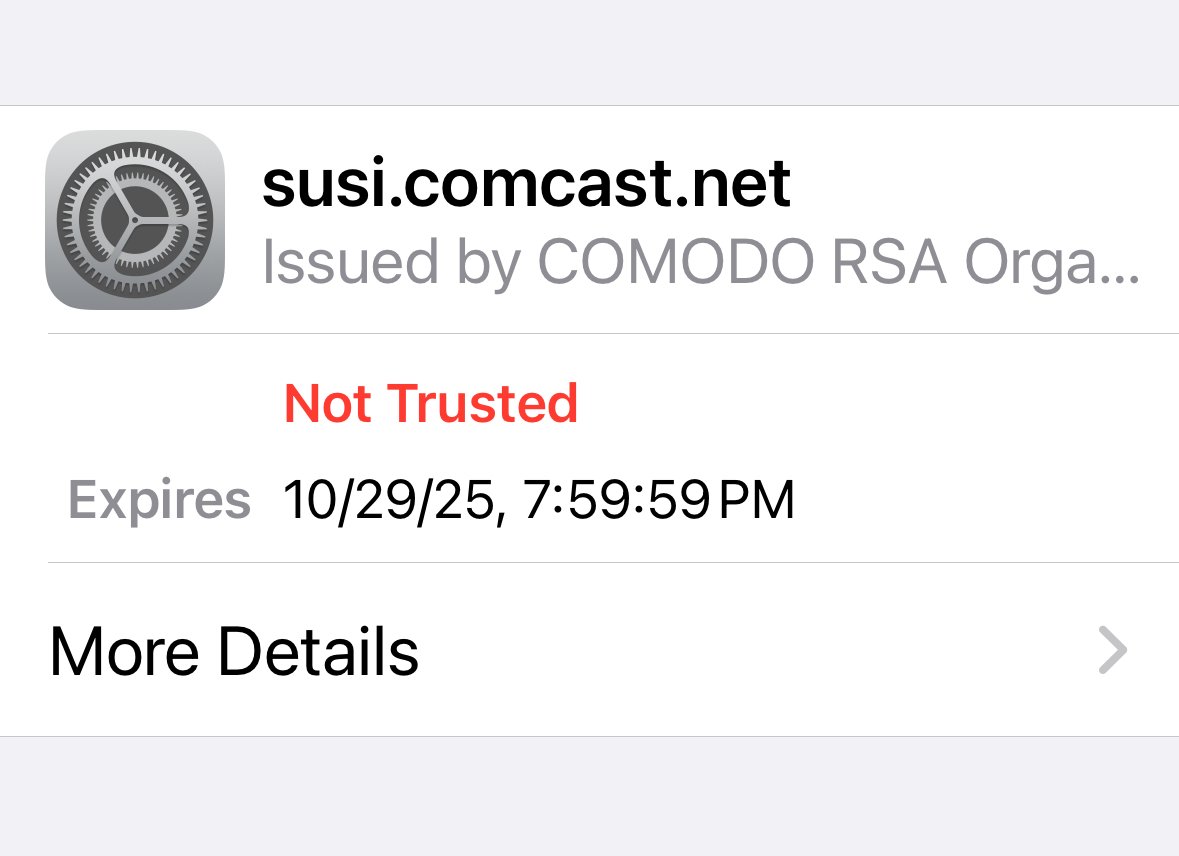Tap the Settings gear certificate icon
The width and height of the screenshot is (1179, 856).
click(135, 220)
